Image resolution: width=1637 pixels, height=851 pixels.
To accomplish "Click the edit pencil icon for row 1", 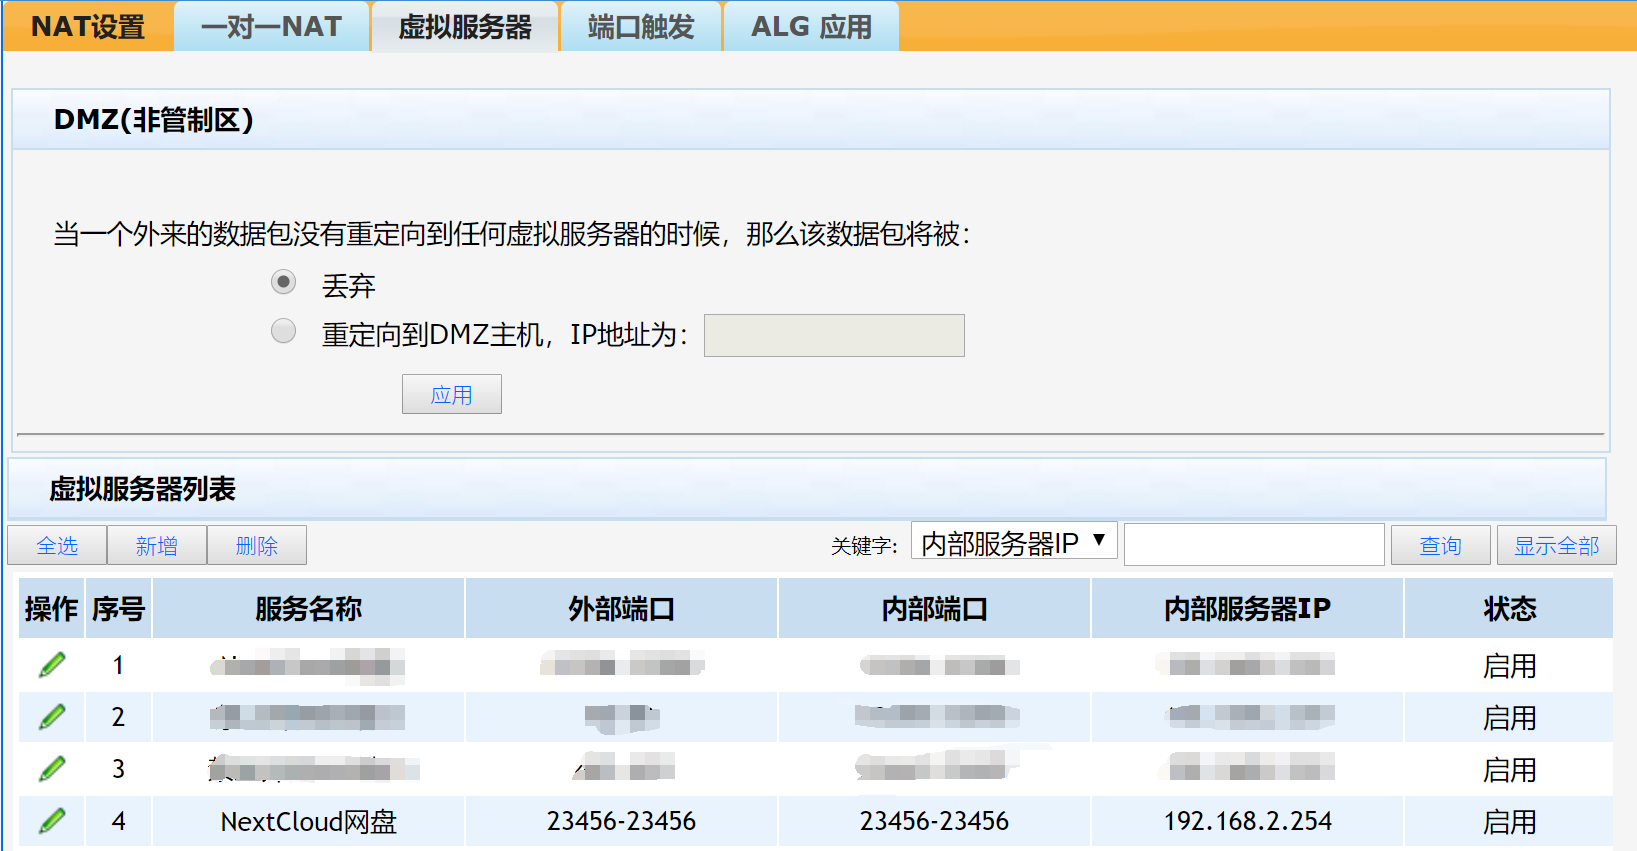I will [x=52, y=665].
